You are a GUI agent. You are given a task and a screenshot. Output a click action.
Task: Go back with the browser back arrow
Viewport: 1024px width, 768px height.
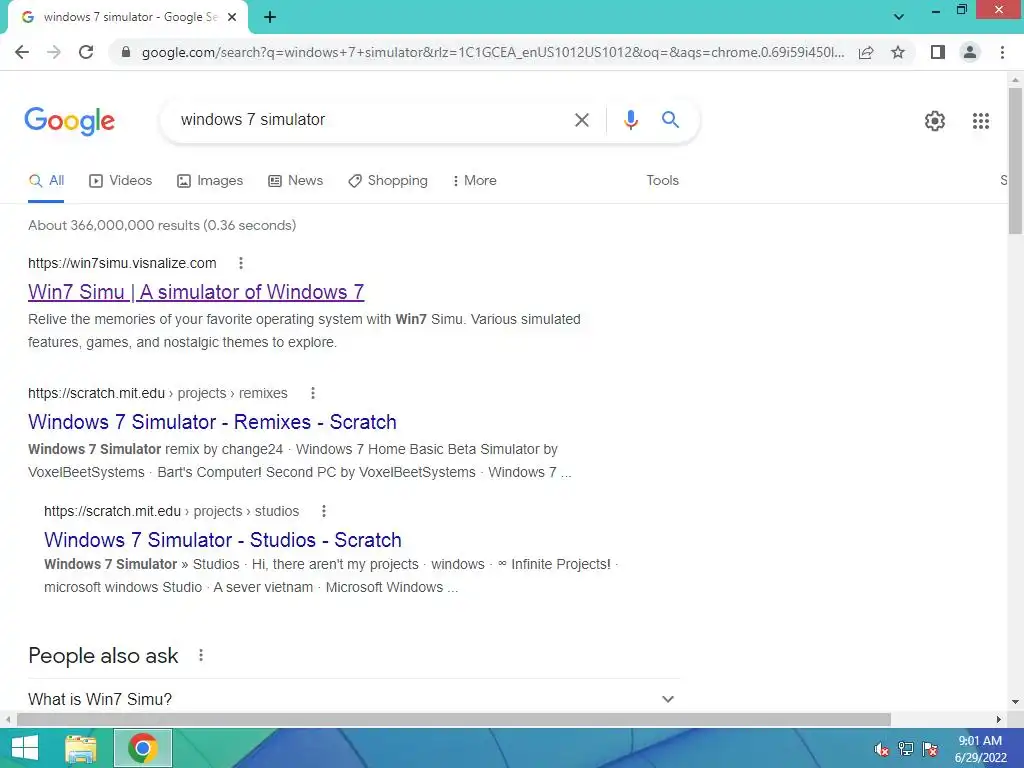[22, 52]
